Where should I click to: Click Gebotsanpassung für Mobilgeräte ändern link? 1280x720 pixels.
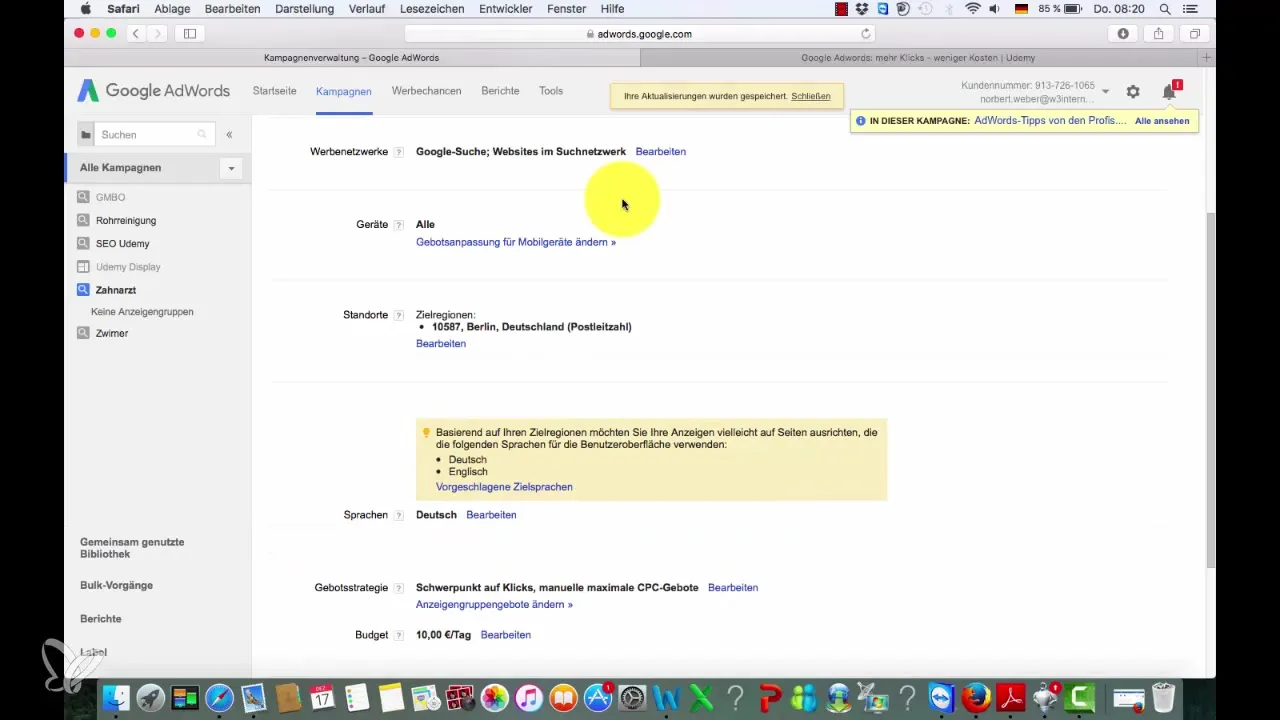tap(516, 242)
